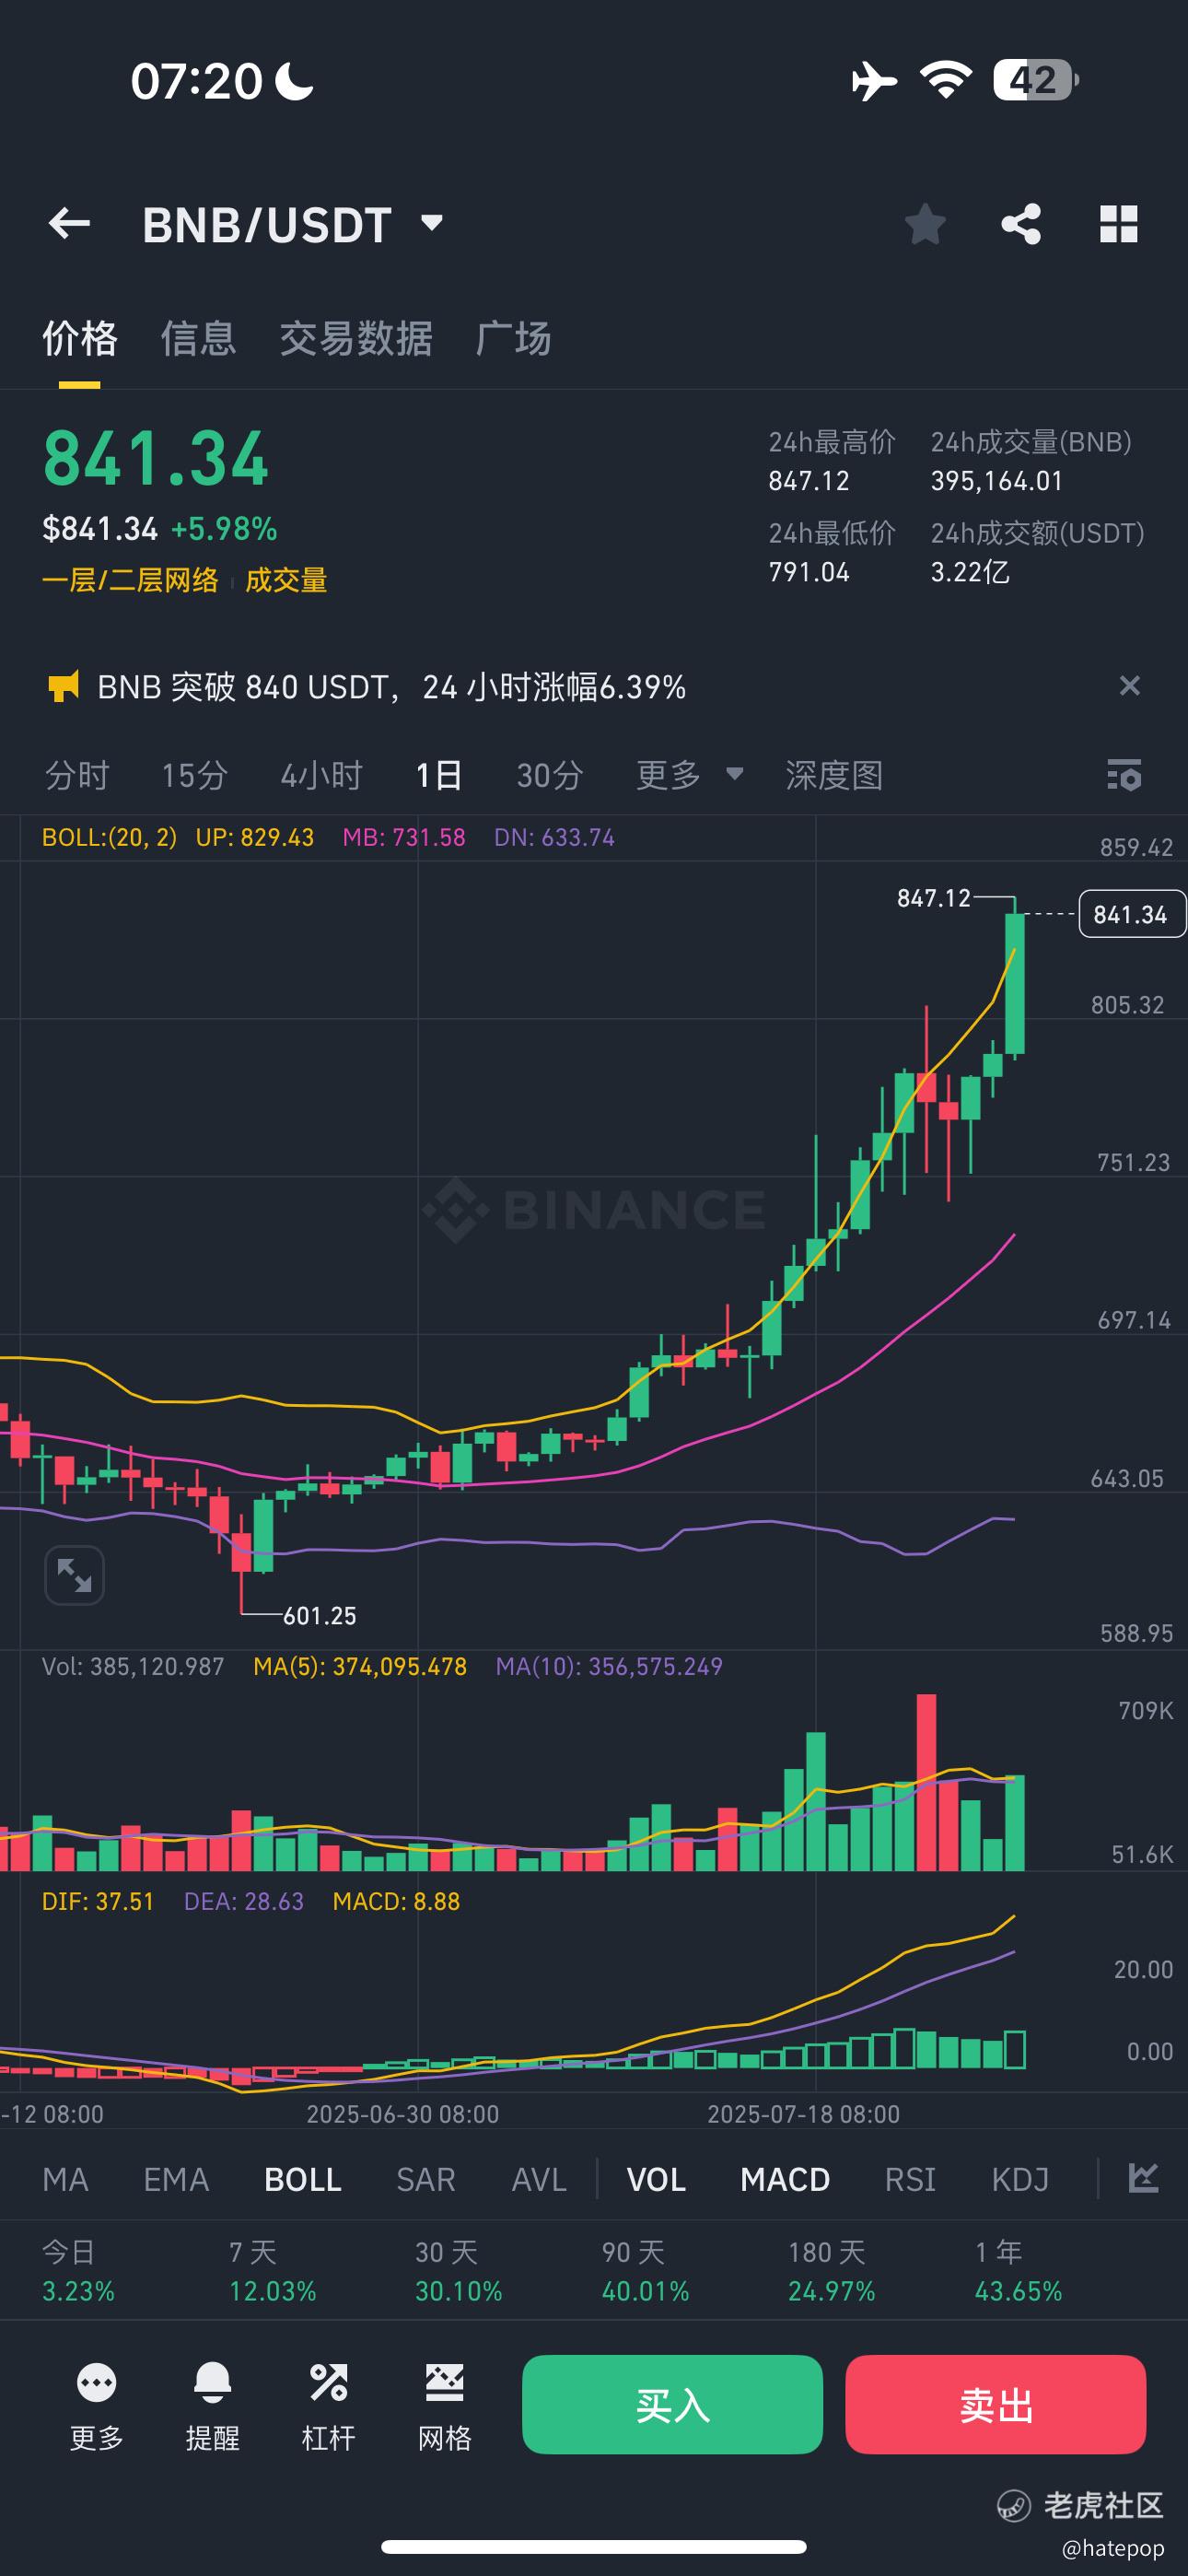Screen dimensions: 1188x2576
Task: Toggle the MACD indicator
Action: [785, 2179]
